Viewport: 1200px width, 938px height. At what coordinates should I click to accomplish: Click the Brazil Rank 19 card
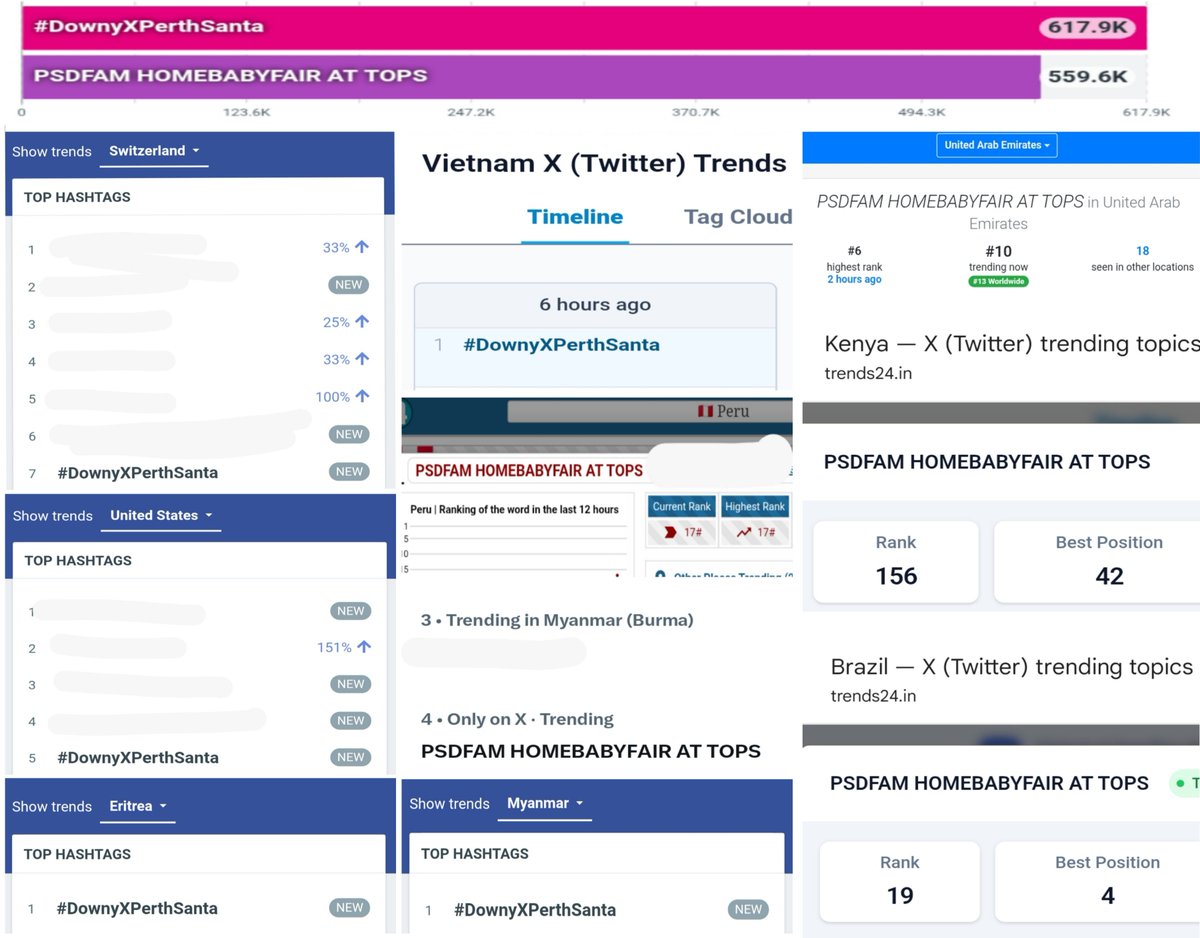(900, 881)
